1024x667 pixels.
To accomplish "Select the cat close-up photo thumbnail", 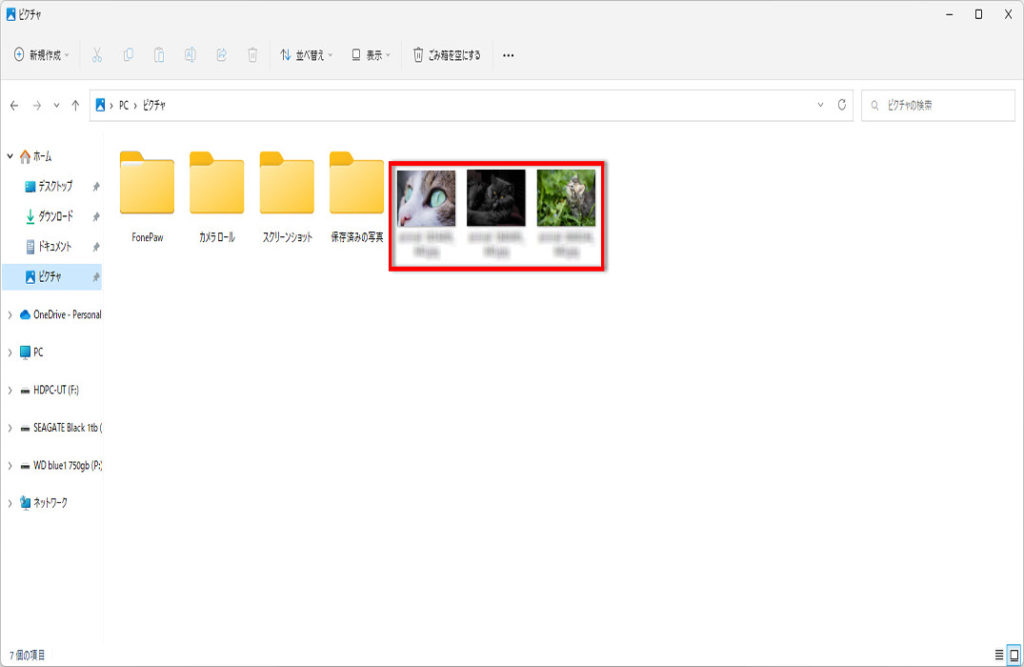I will (x=426, y=198).
